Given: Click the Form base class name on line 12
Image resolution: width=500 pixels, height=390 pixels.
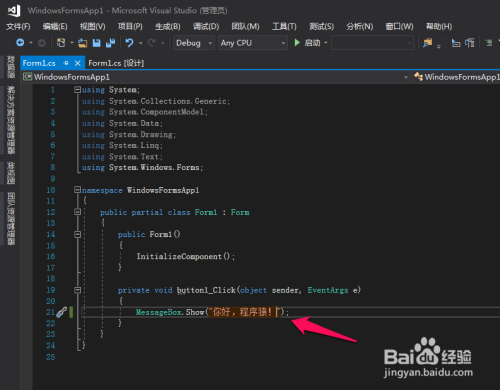Looking at the screenshot, I should point(240,212).
